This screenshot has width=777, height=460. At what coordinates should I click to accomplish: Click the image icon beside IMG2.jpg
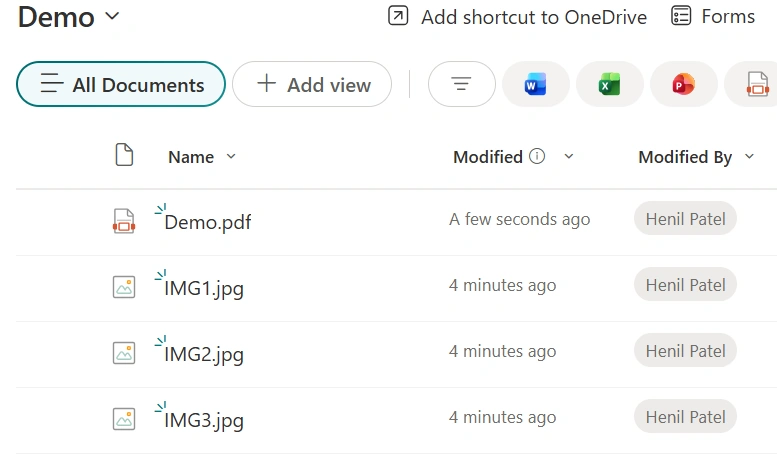pyautogui.click(x=124, y=353)
